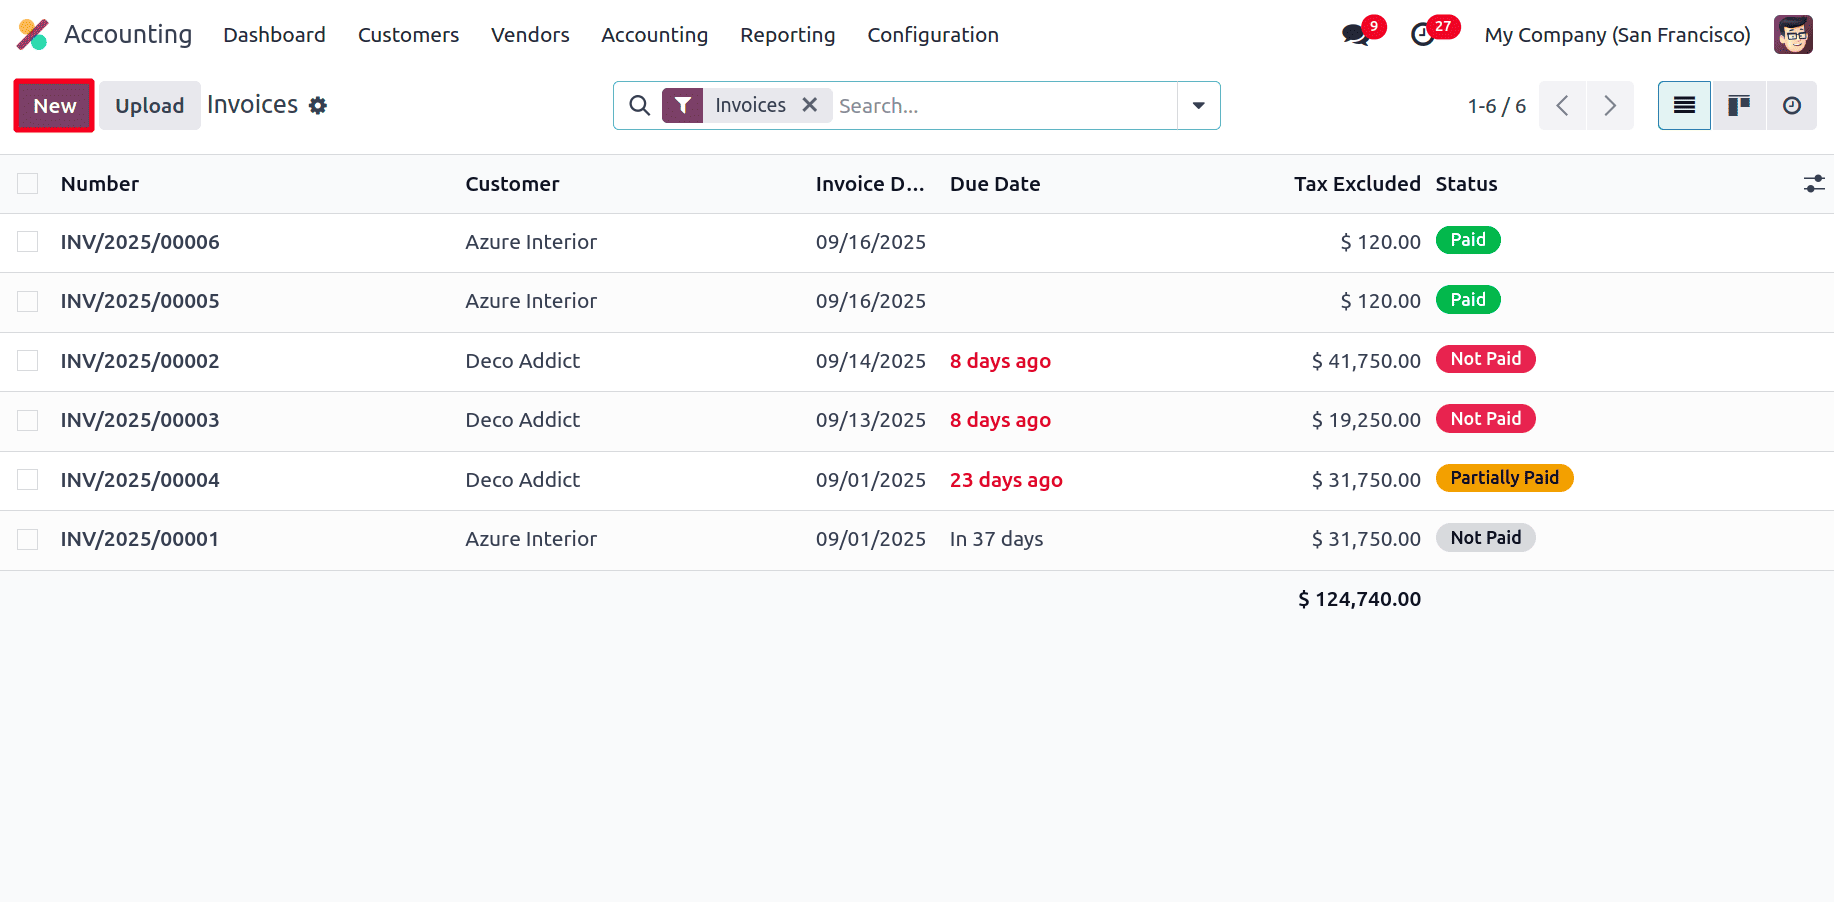Open the user avatar menu

(1793, 35)
